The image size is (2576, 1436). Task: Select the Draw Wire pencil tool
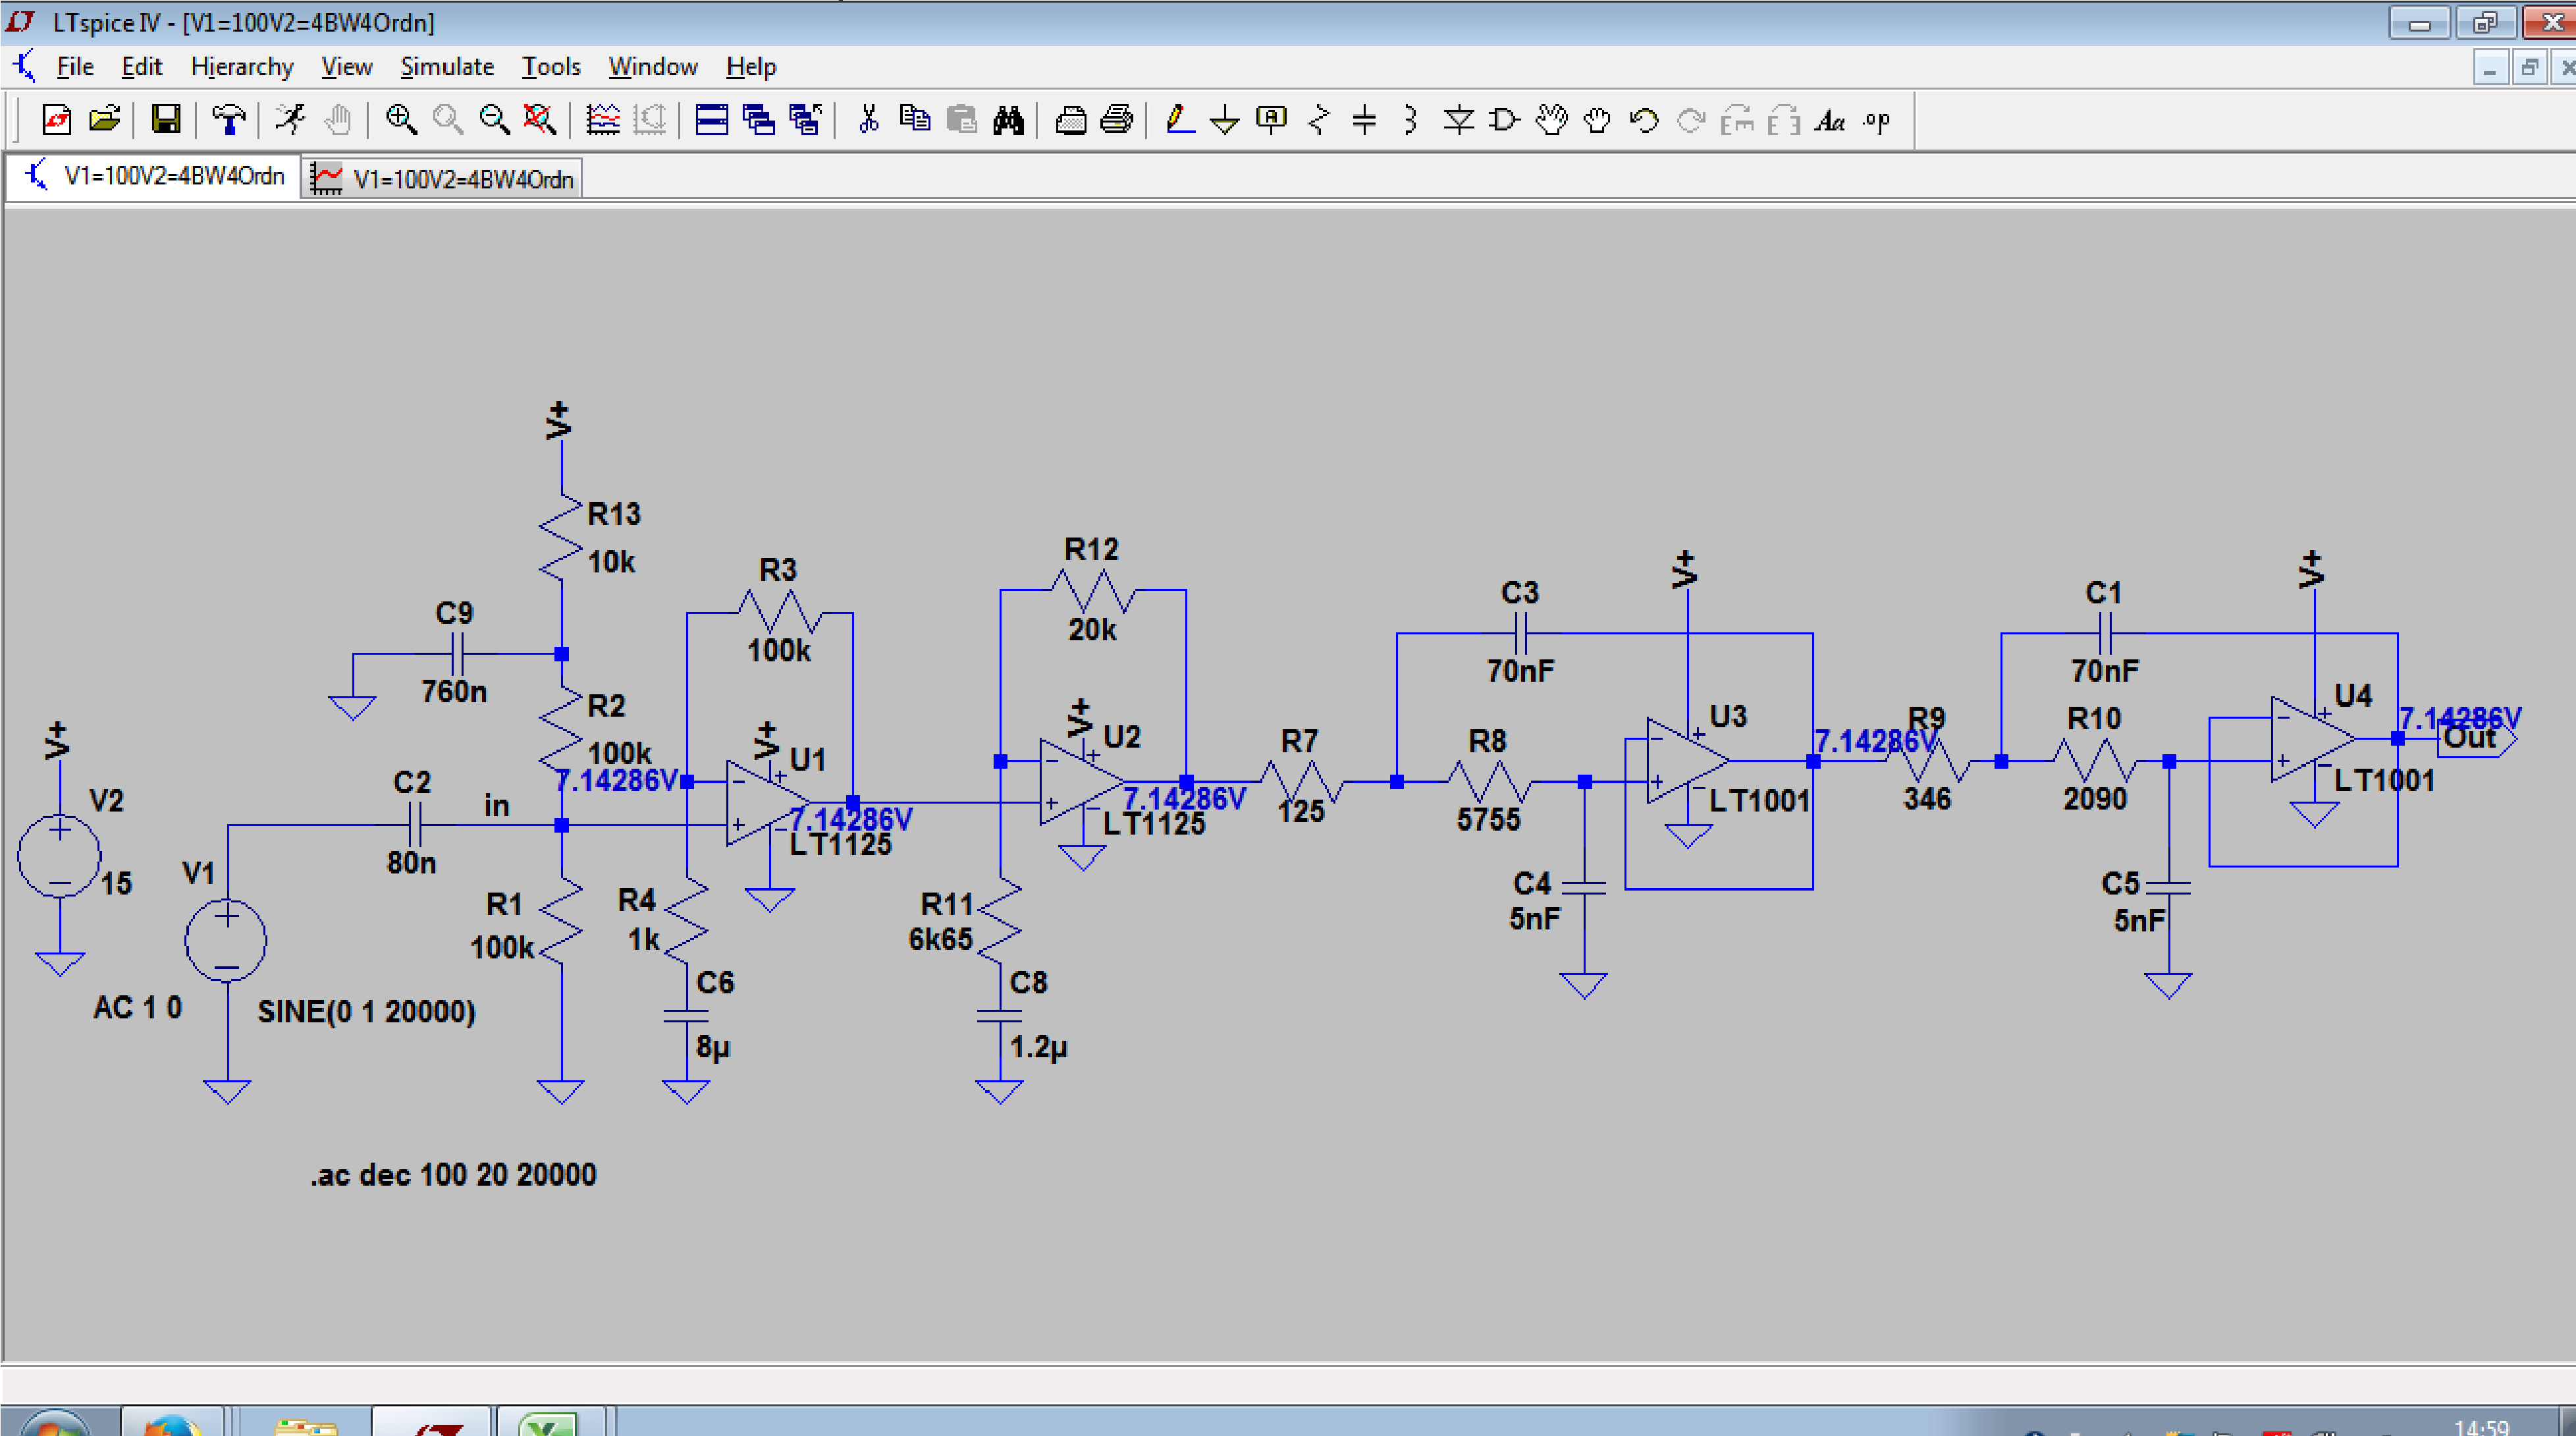pyautogui.click(x=1180, y=120)
